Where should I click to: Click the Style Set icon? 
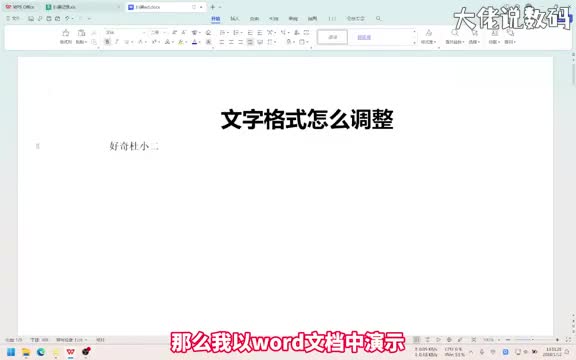(x=429, y=36)
